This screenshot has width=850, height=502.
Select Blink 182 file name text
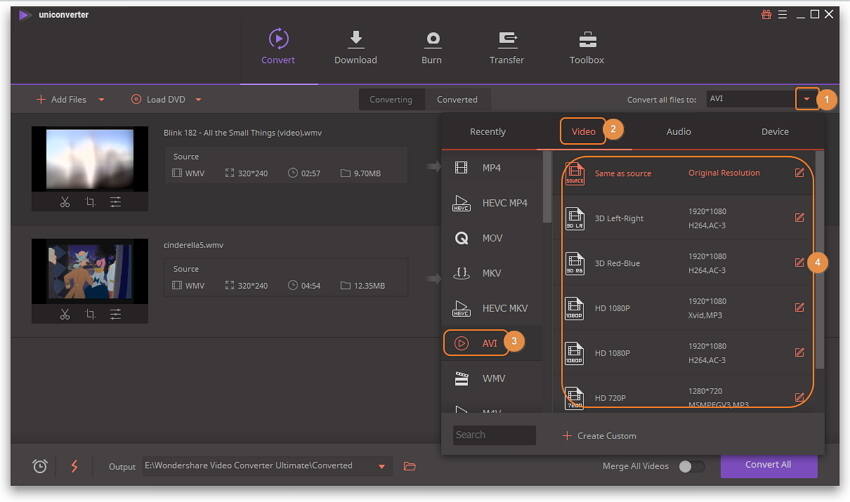(242, 133)
